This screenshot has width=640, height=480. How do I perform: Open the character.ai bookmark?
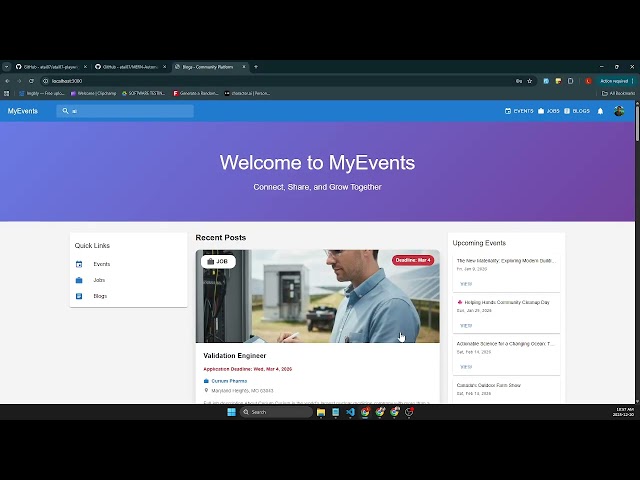[247, 93]
